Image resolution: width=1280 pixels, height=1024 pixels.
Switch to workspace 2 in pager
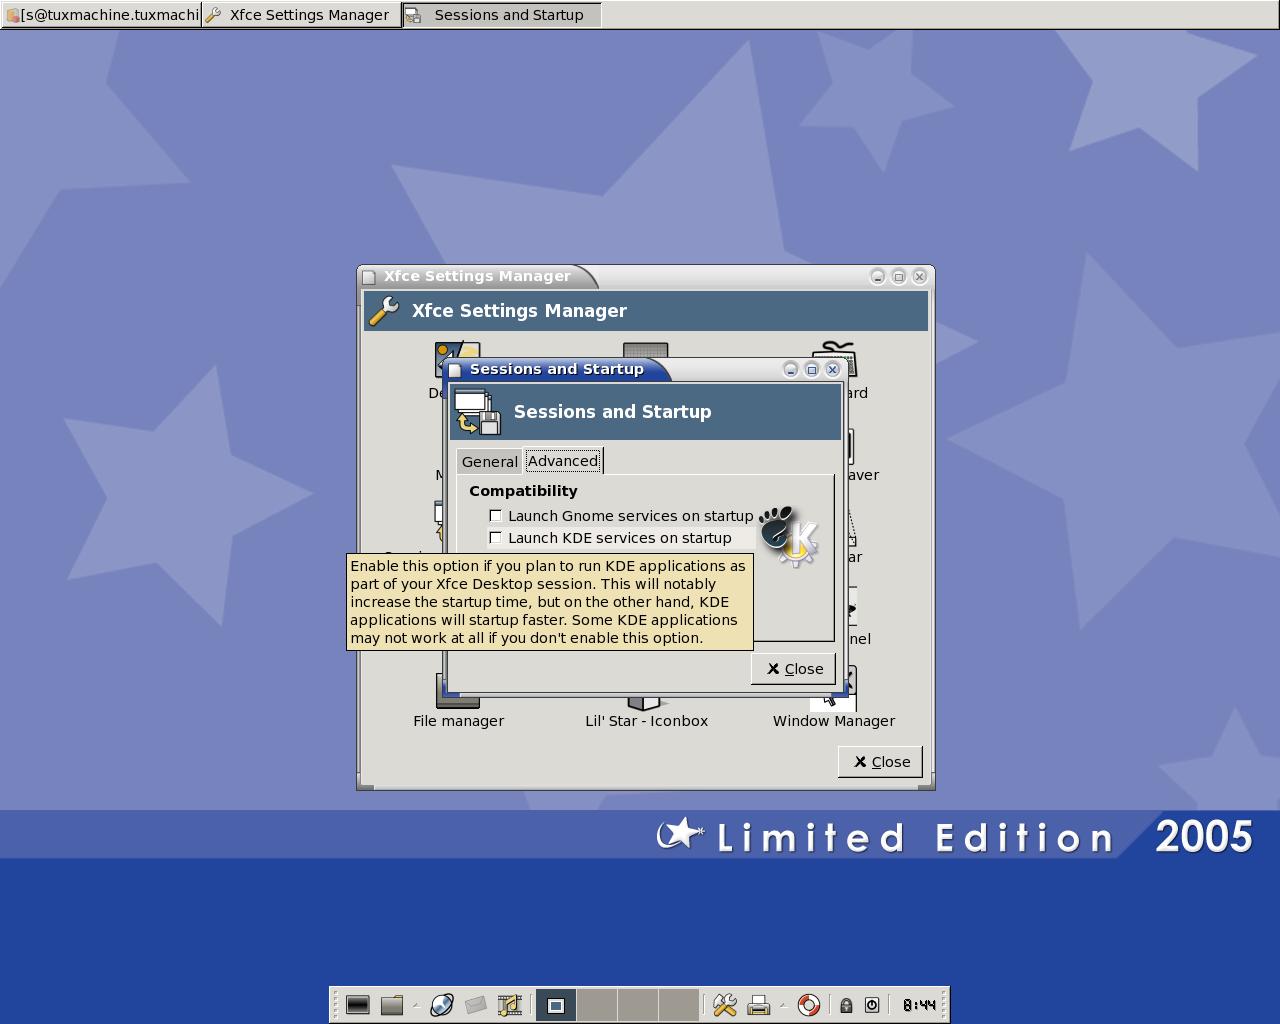coord(597,1005)
